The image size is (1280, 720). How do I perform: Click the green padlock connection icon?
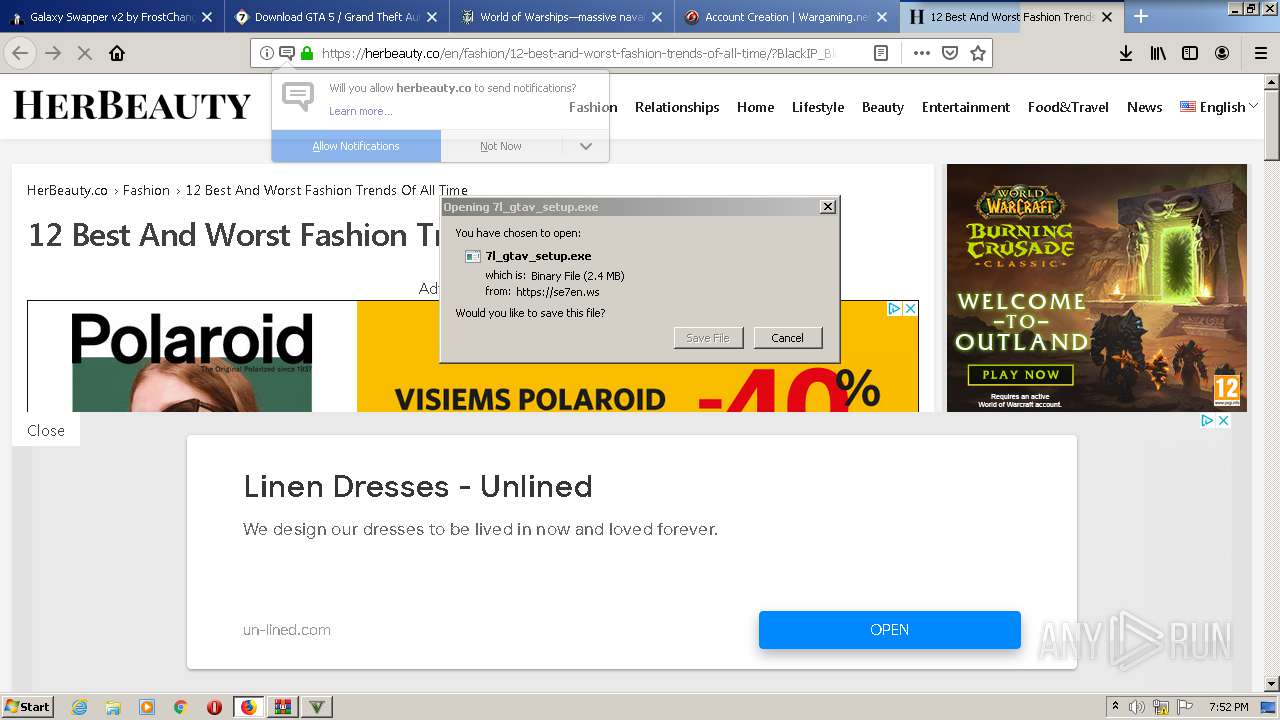(306, 53)
